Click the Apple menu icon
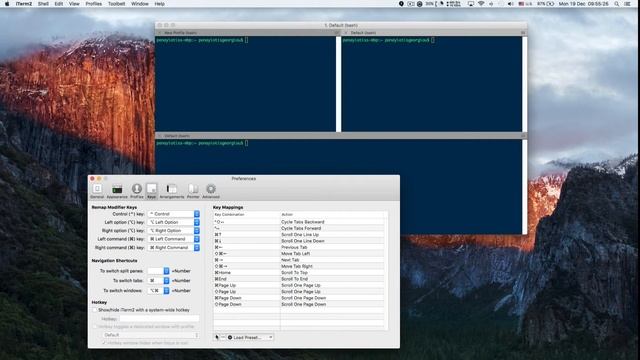Screen dimensions: 640x360 [x=7, y=4]
